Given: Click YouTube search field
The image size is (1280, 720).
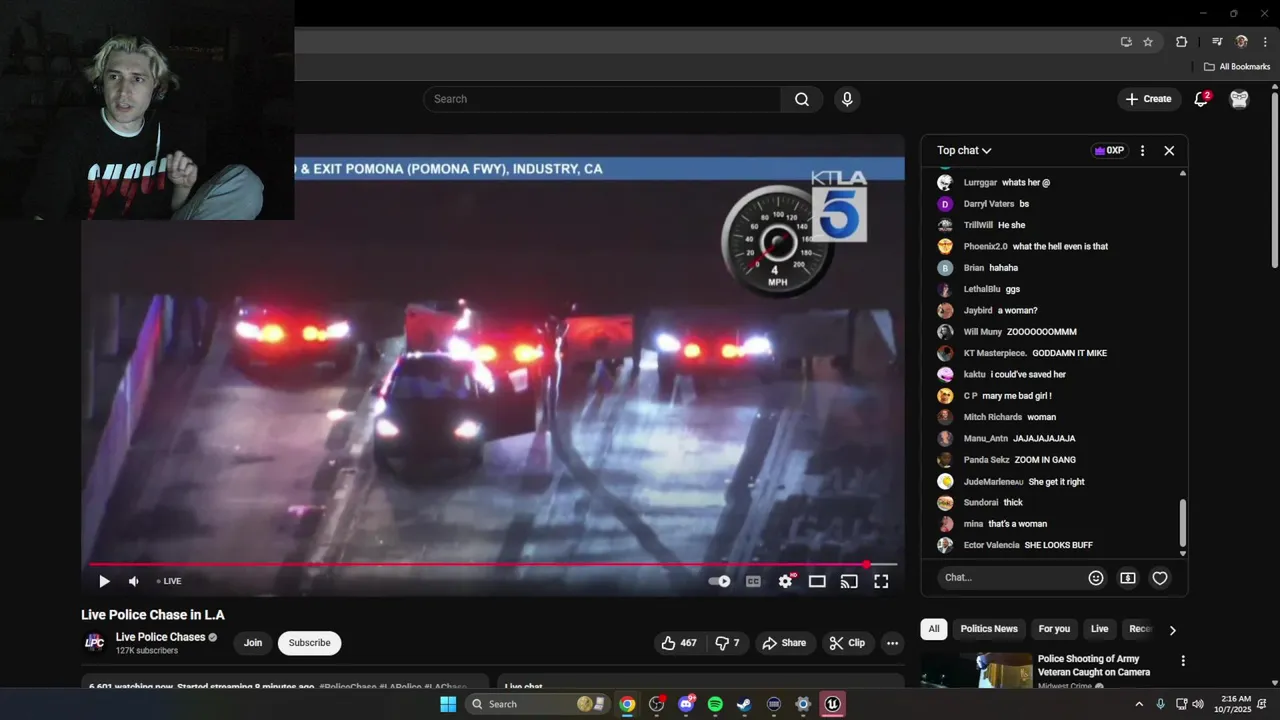Looking at the screenshot, I should click(x=603, y=99).
